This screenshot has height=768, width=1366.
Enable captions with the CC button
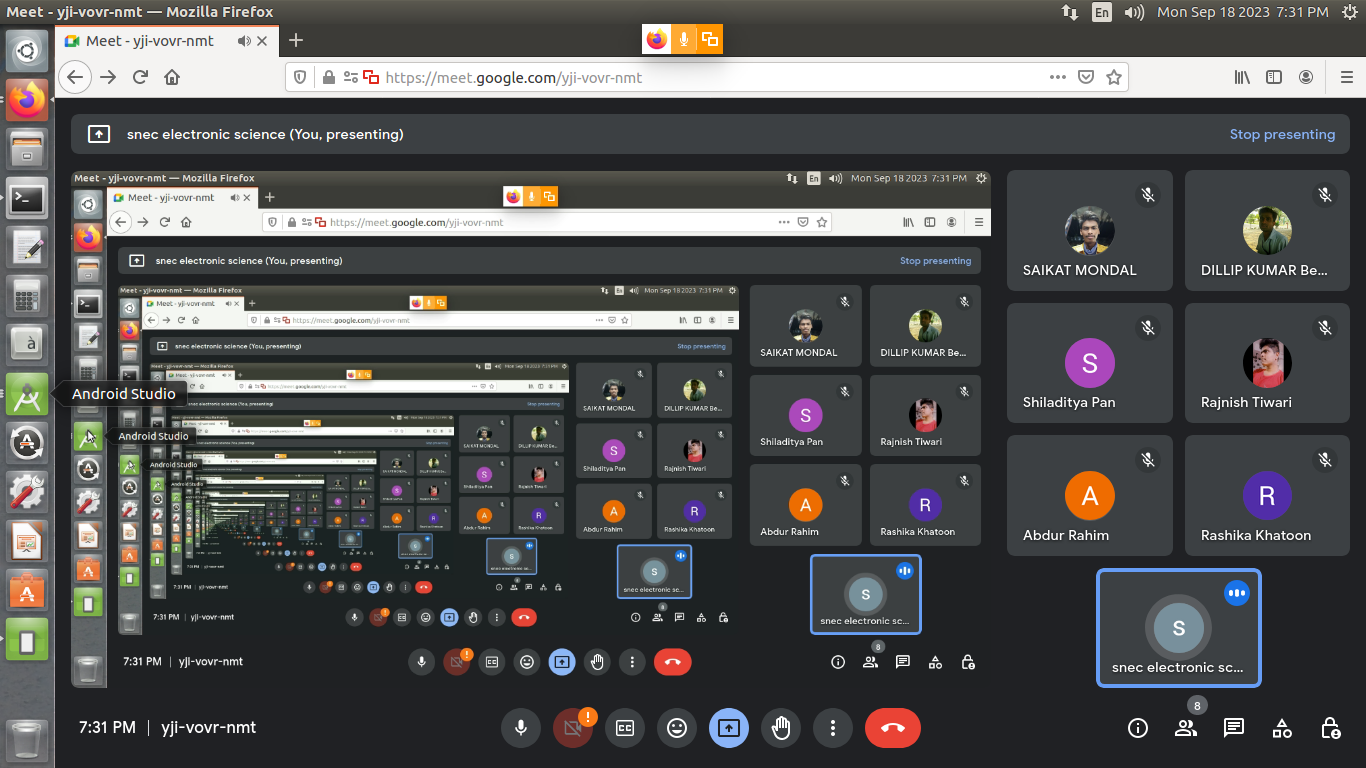[625, 728]
